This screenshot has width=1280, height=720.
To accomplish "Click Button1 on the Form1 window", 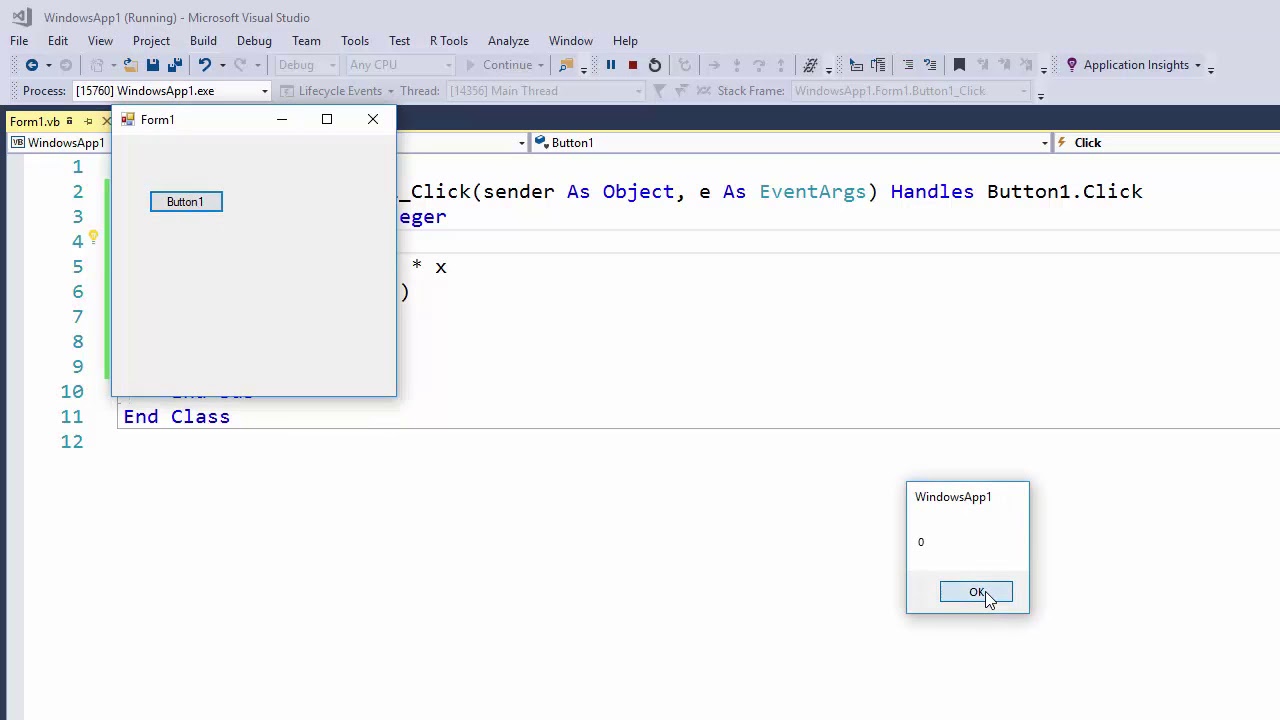I will coord(186,202).
